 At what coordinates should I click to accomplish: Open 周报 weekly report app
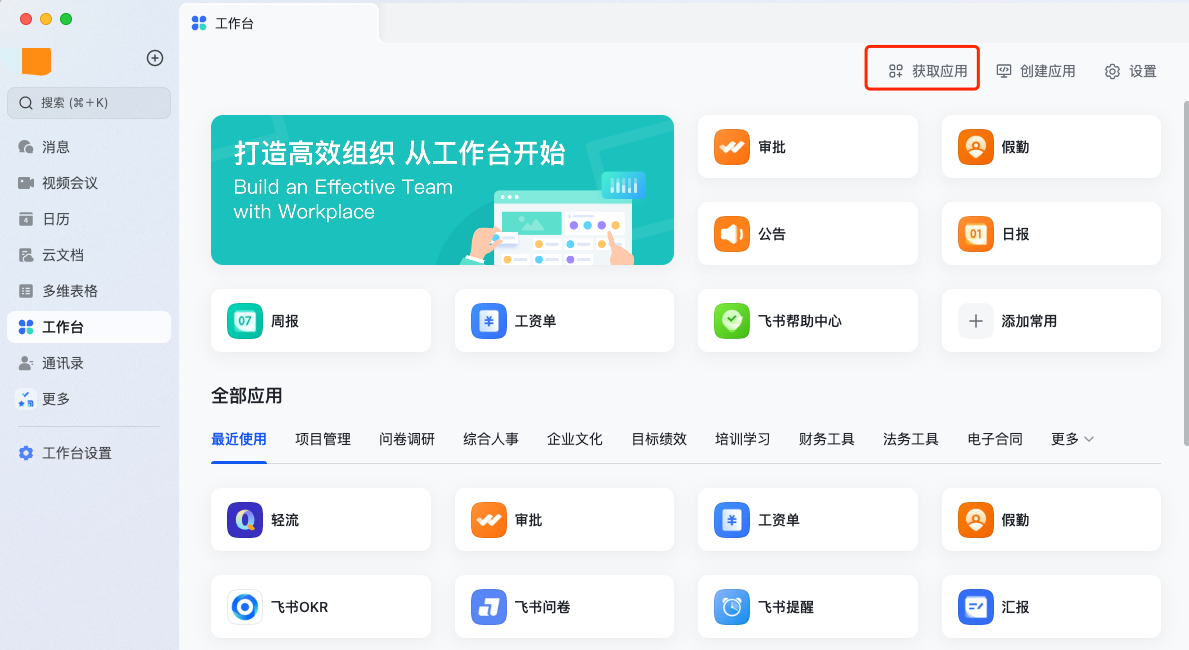(x=321, y=321)
